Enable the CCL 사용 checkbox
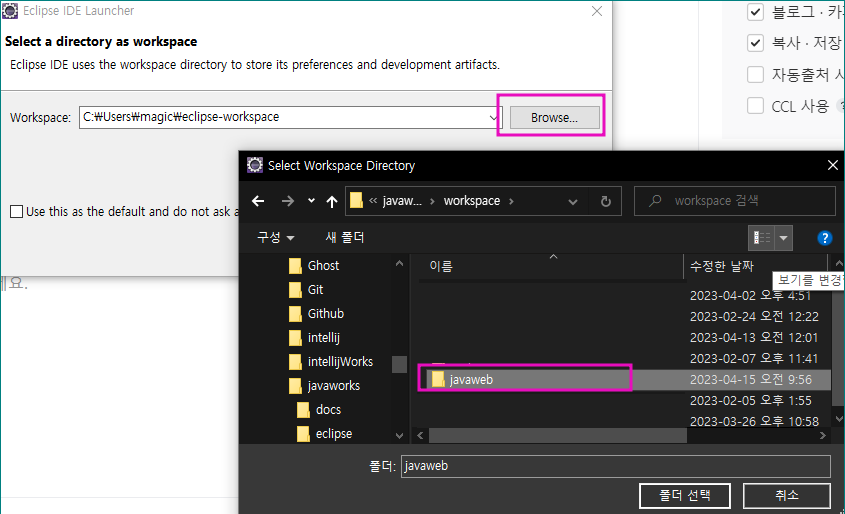The width and height of the screenshot is (845, 514). [756, 106]
